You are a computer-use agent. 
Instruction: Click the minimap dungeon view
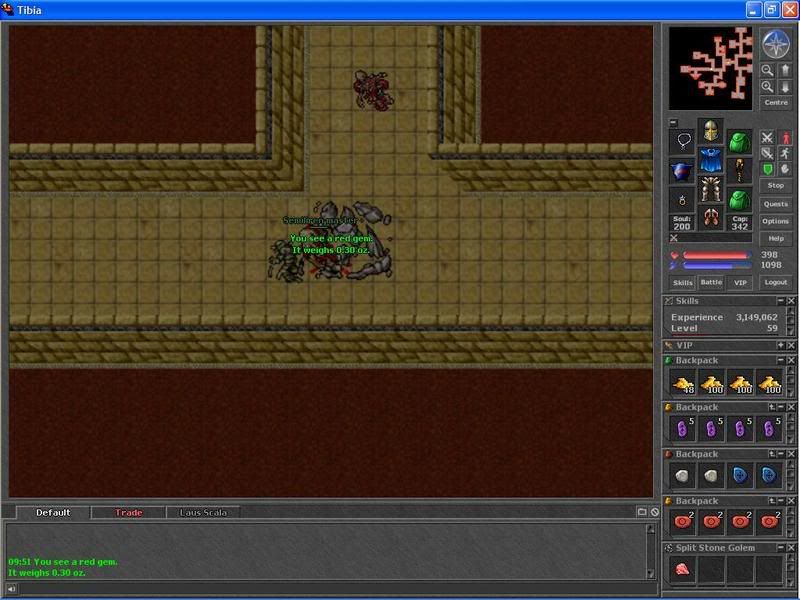click(710, 68)
